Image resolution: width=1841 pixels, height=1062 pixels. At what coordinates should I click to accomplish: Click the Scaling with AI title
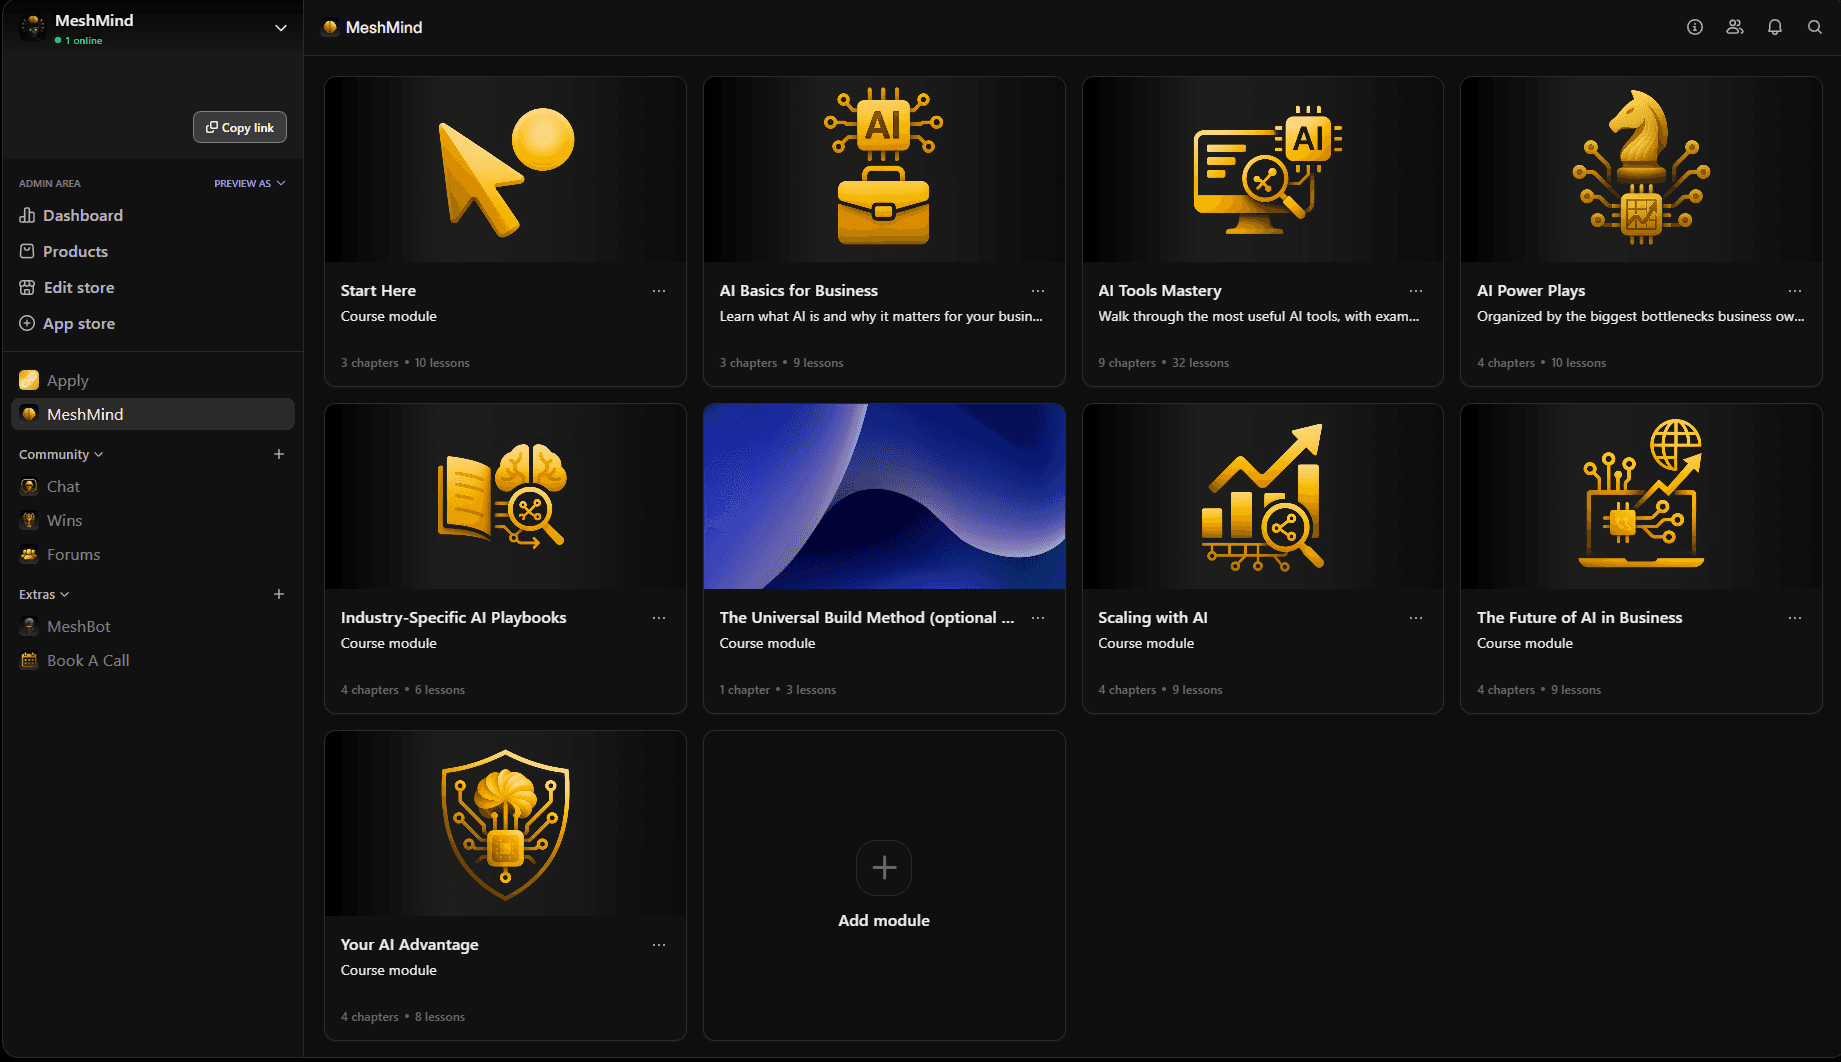click(1153, 618)
